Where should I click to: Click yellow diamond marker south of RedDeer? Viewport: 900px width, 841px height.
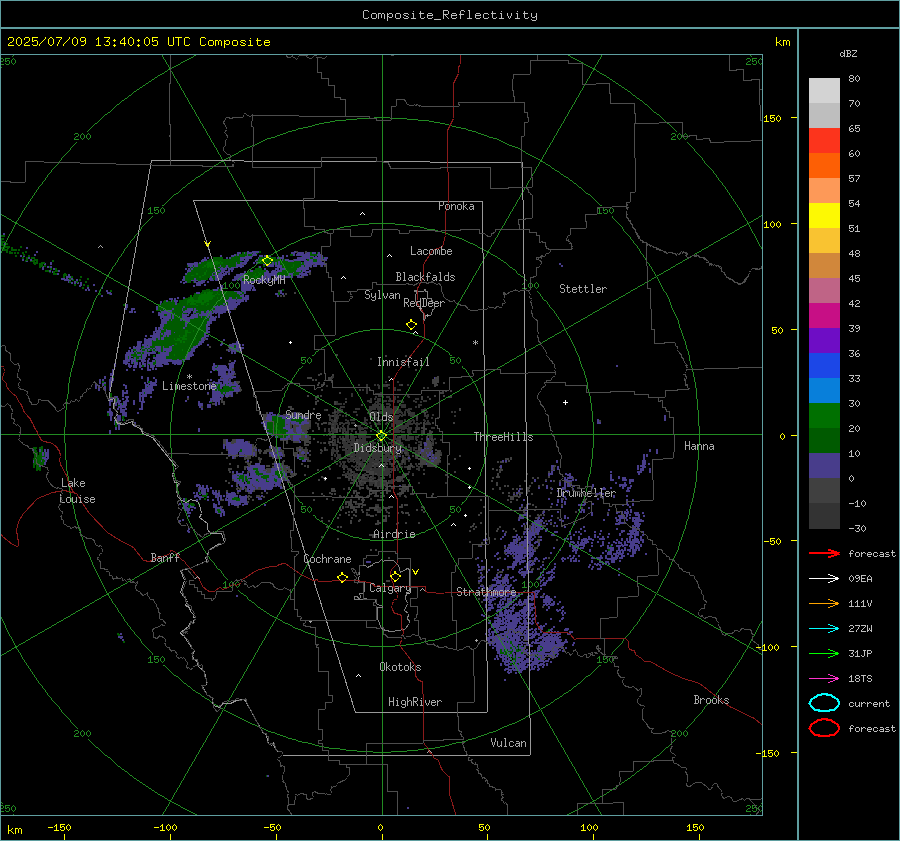pos(412,325)
